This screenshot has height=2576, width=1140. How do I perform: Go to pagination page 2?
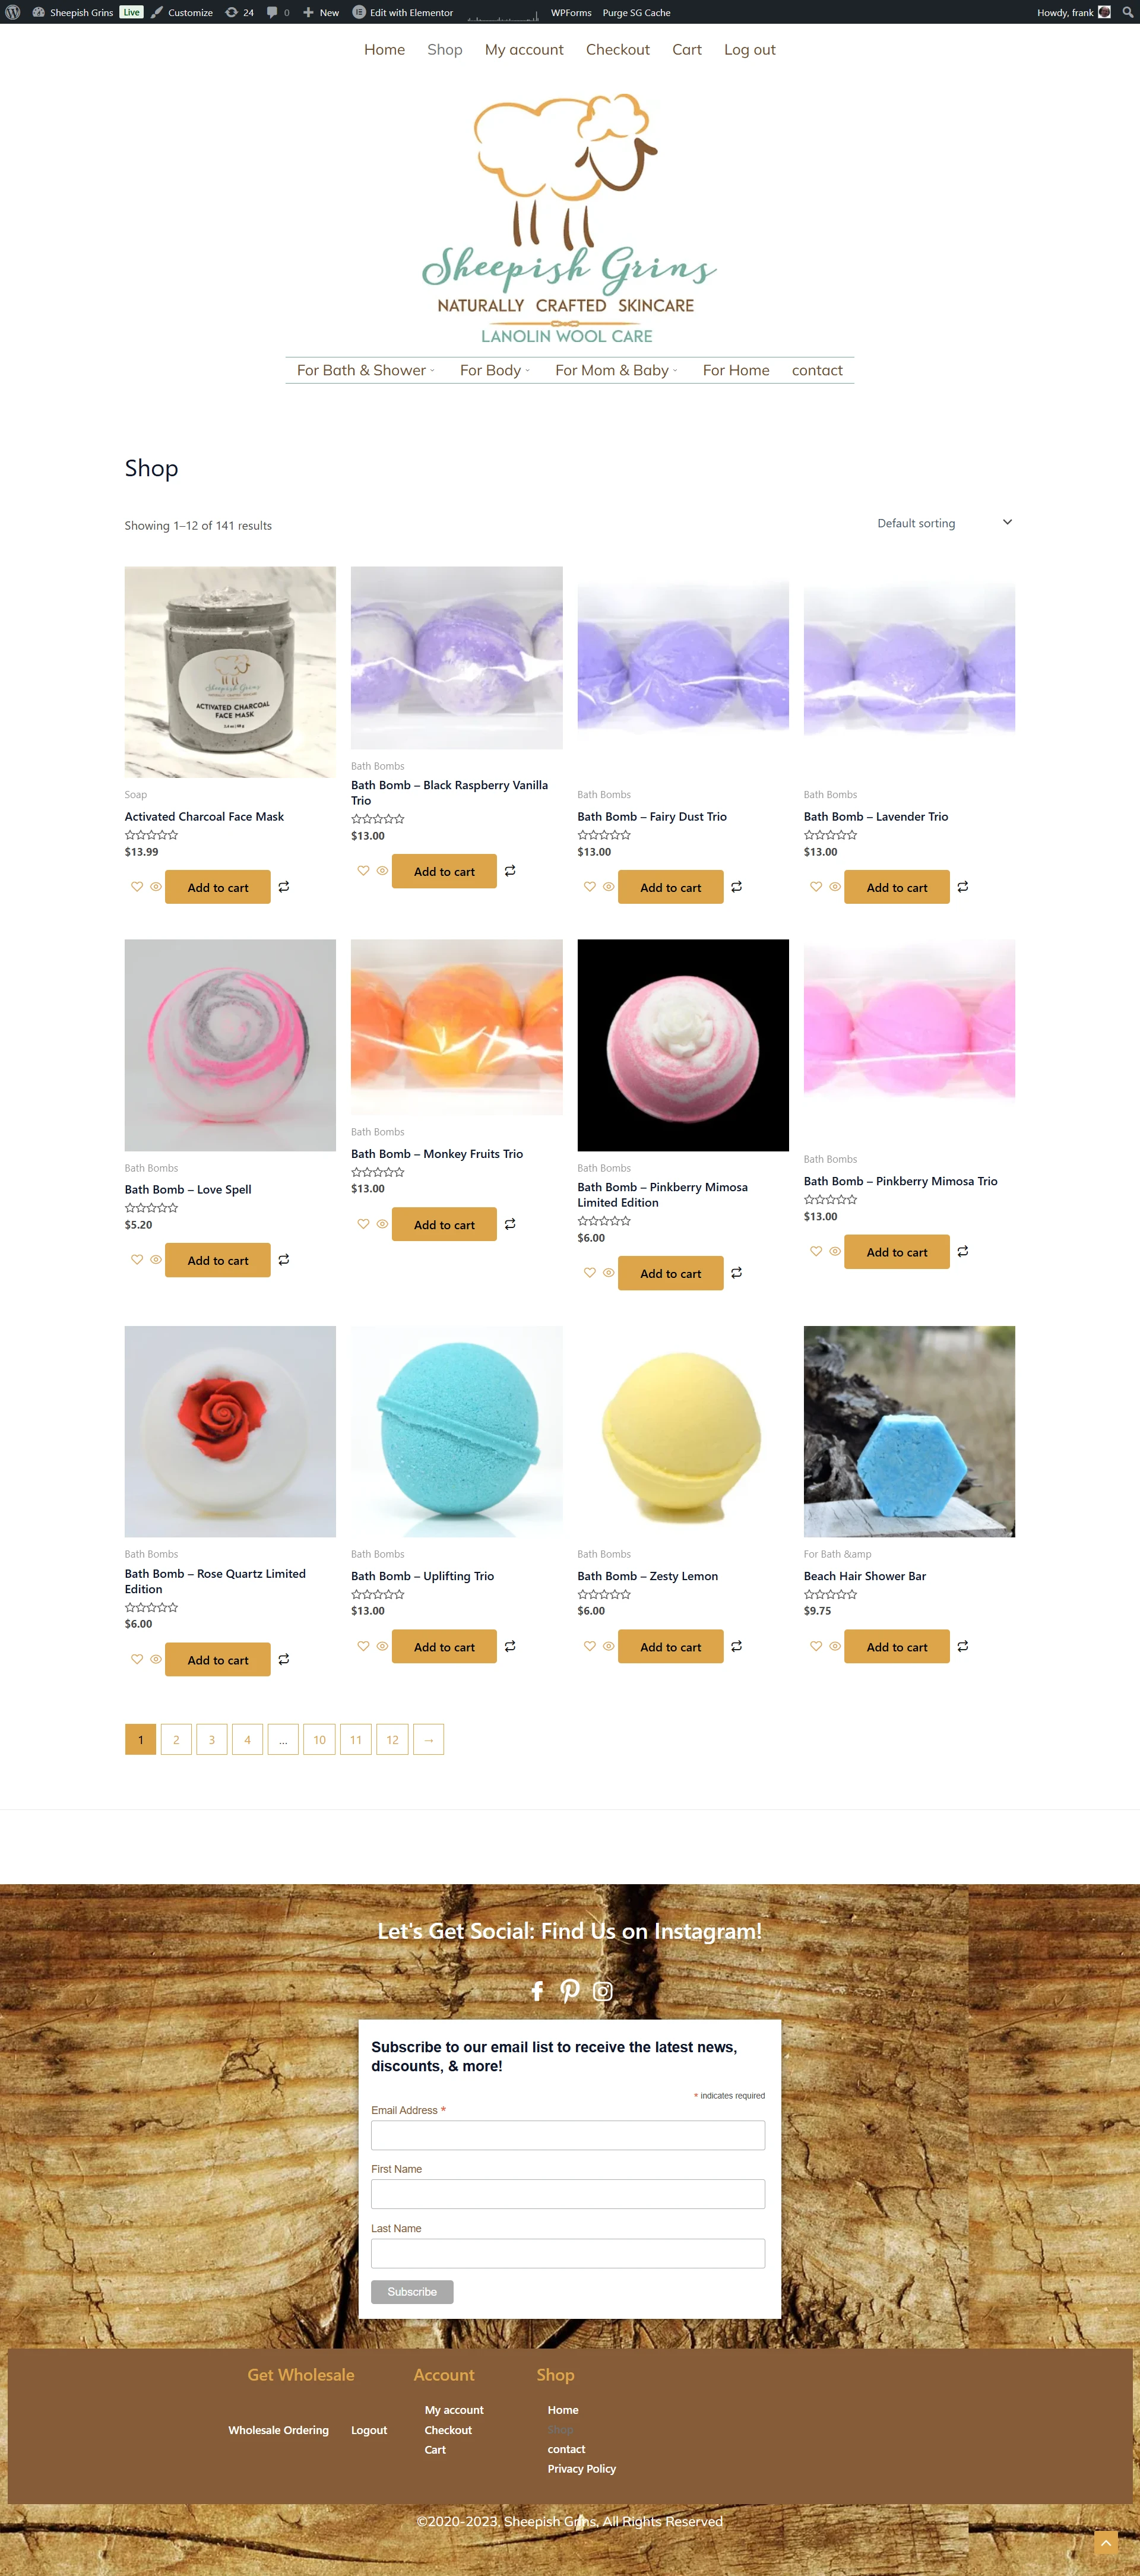point(176,1739)
